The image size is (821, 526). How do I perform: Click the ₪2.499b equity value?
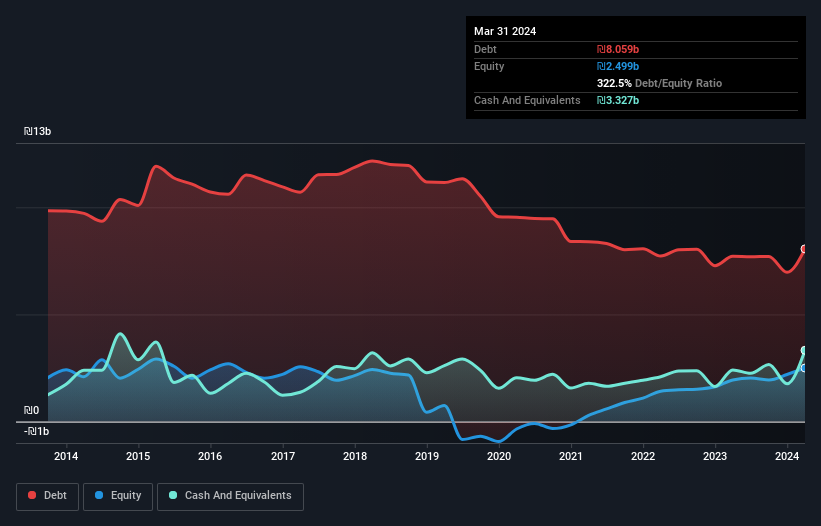pyautogui.click(x=618, y=66)
